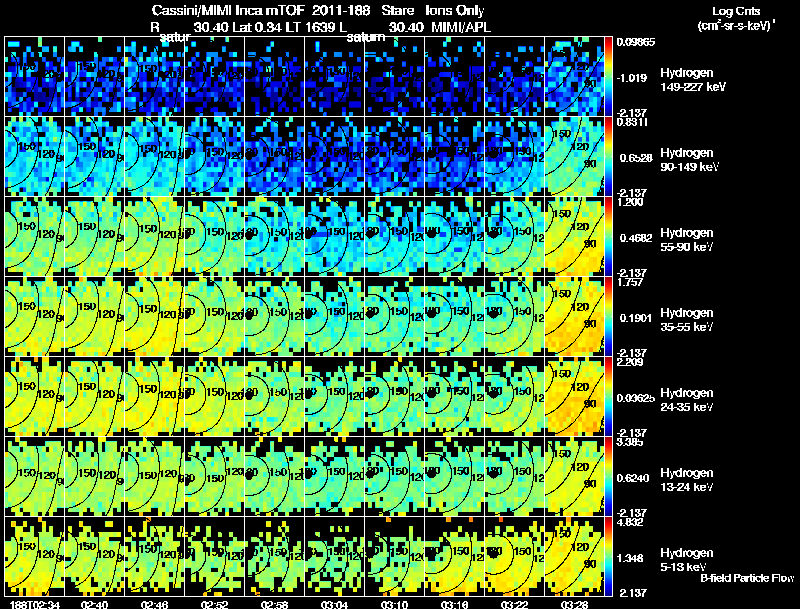800x609 pixels.
Task: Click the 0.4682 colorbar value
Action: (x=636, y=238)
